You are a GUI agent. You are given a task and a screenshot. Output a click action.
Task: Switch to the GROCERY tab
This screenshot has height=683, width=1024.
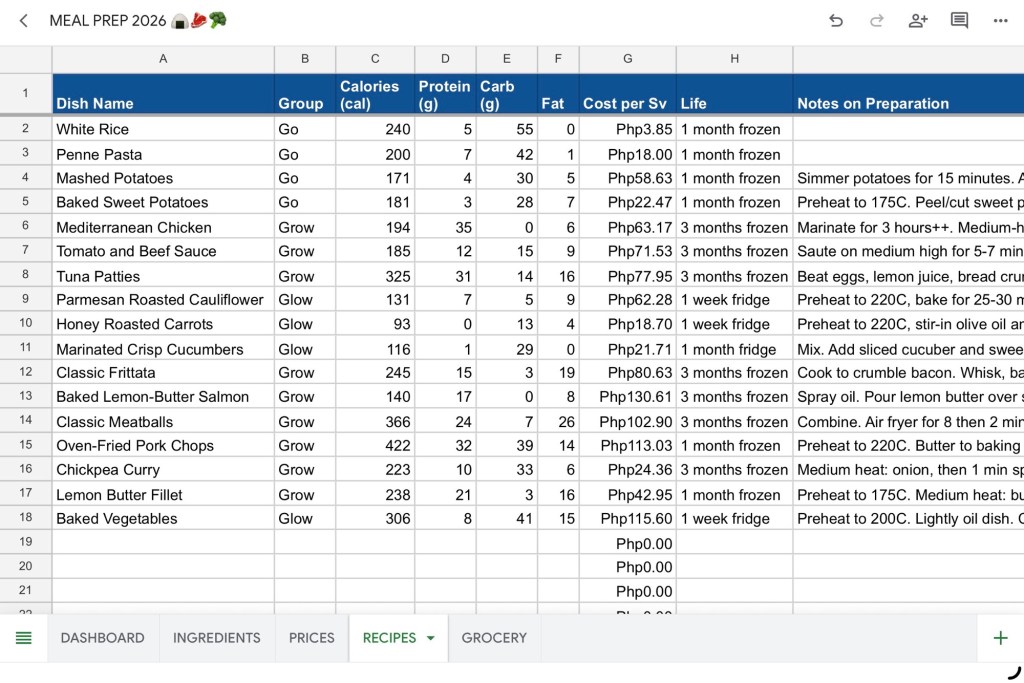(494, 638)
